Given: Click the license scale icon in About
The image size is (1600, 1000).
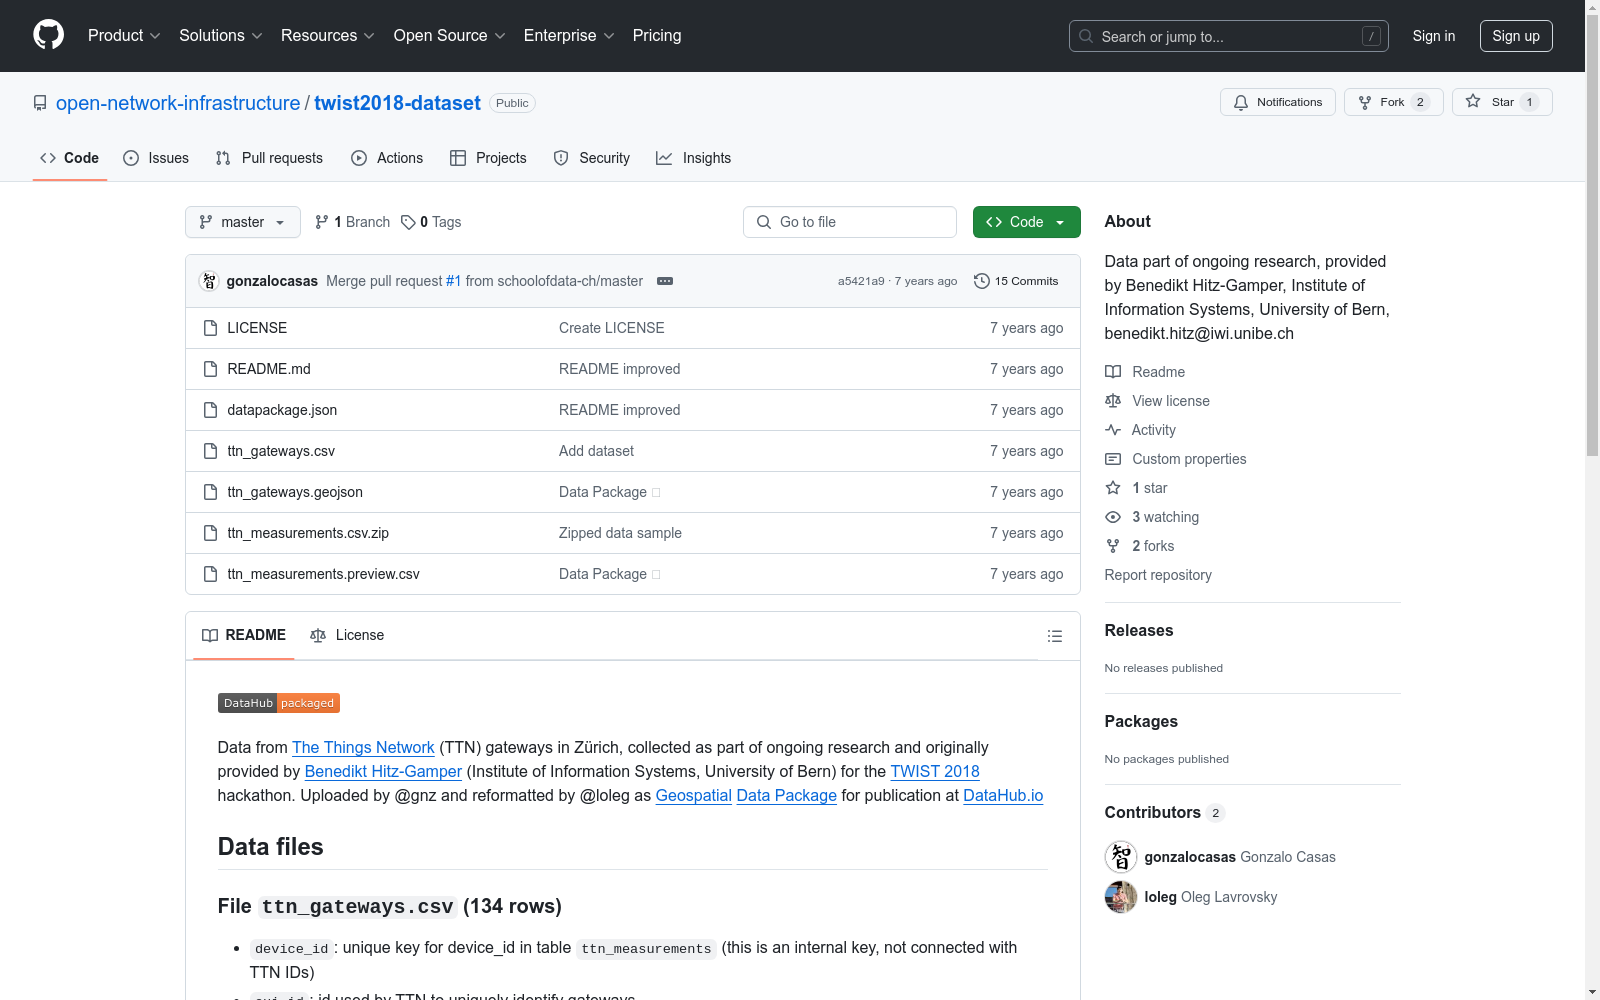Looking at the screenshot, I should point(1113,401).
